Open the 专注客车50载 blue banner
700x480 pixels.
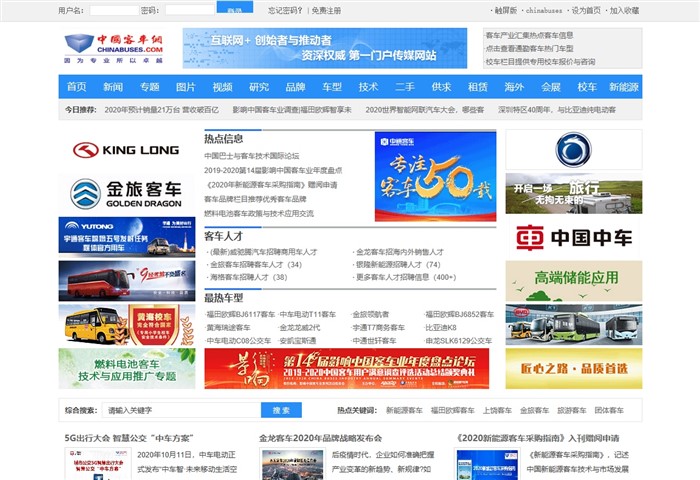tap(435, 176)
